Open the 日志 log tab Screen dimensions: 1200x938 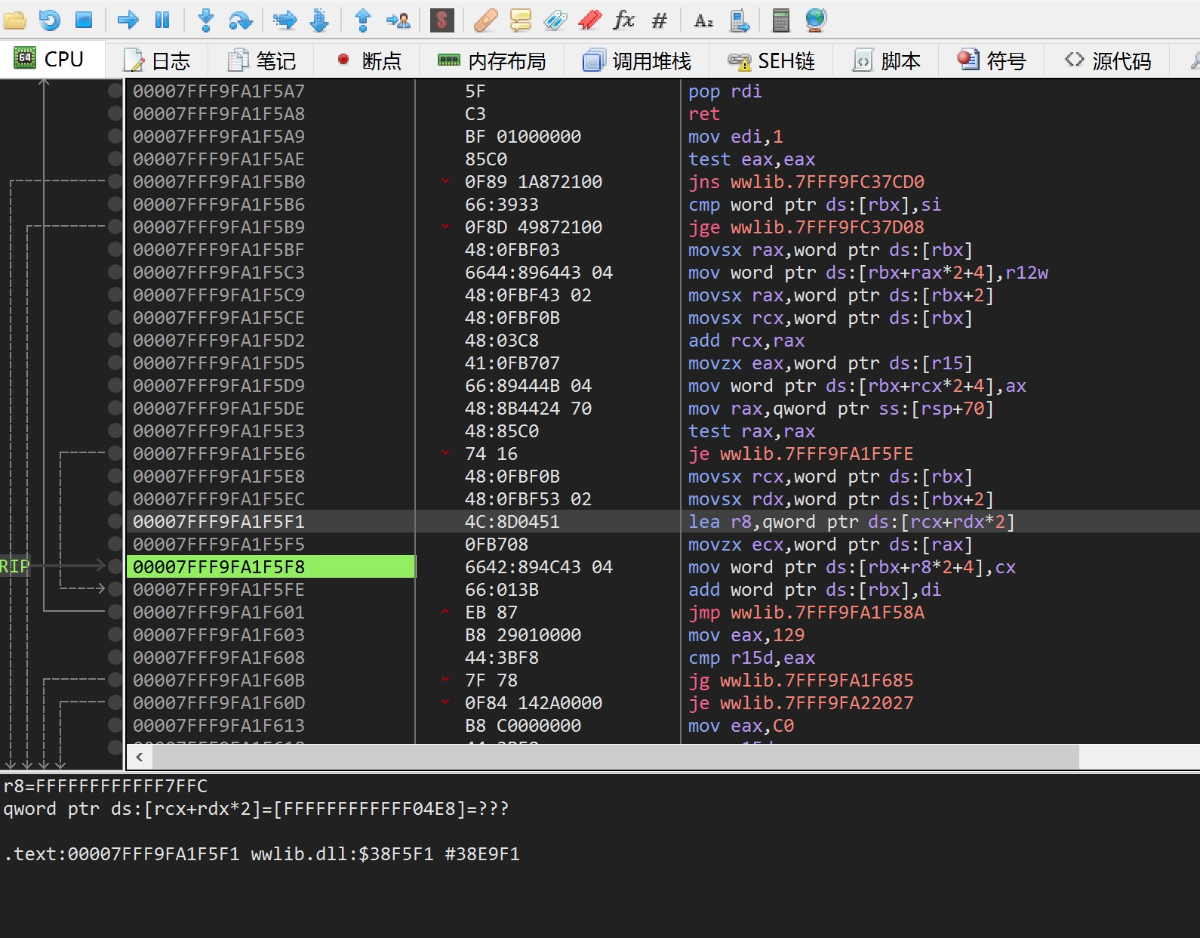pyautogui.click(x=157, y=60)
